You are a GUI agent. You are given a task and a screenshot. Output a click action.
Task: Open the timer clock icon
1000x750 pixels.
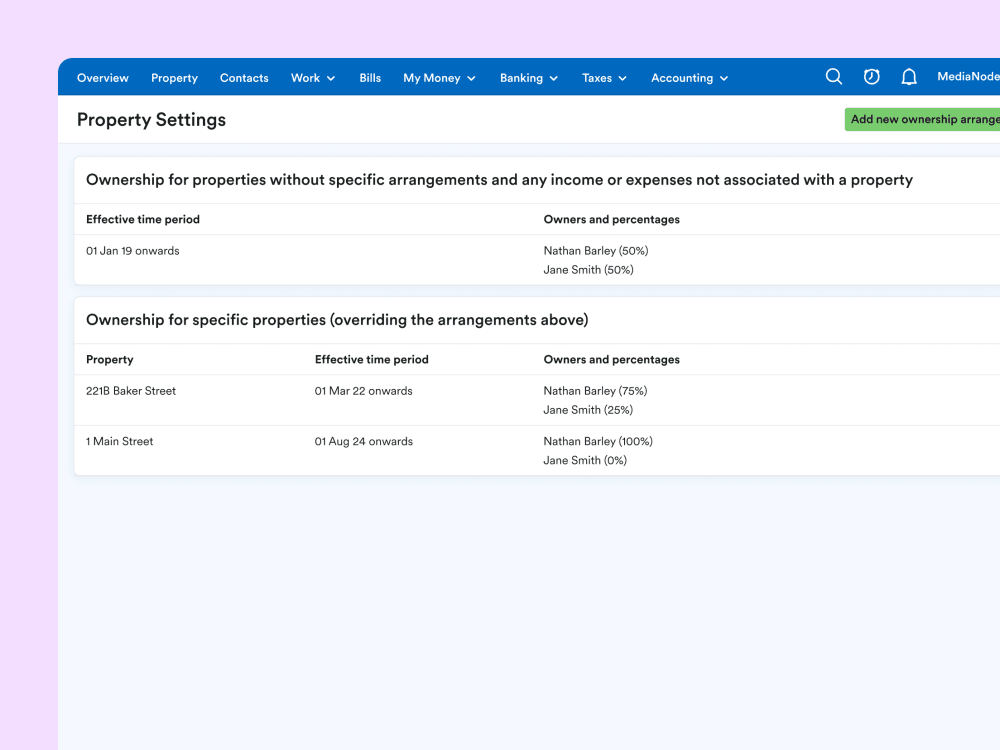point(871,77)
